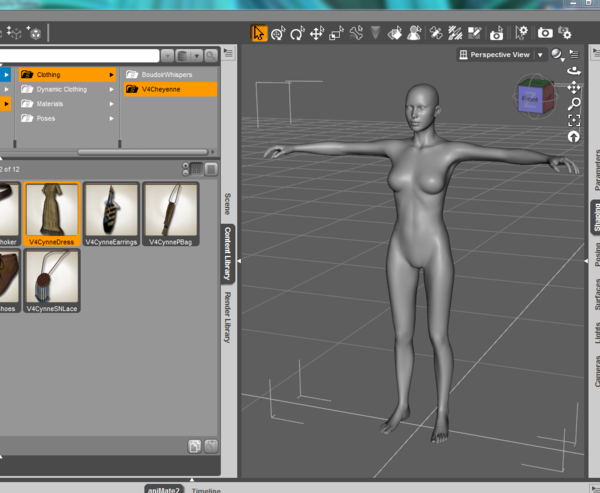The image size is (600, 493).
Task: Select the V4CynneEarrings thumbnail
Action: (111, 214)
